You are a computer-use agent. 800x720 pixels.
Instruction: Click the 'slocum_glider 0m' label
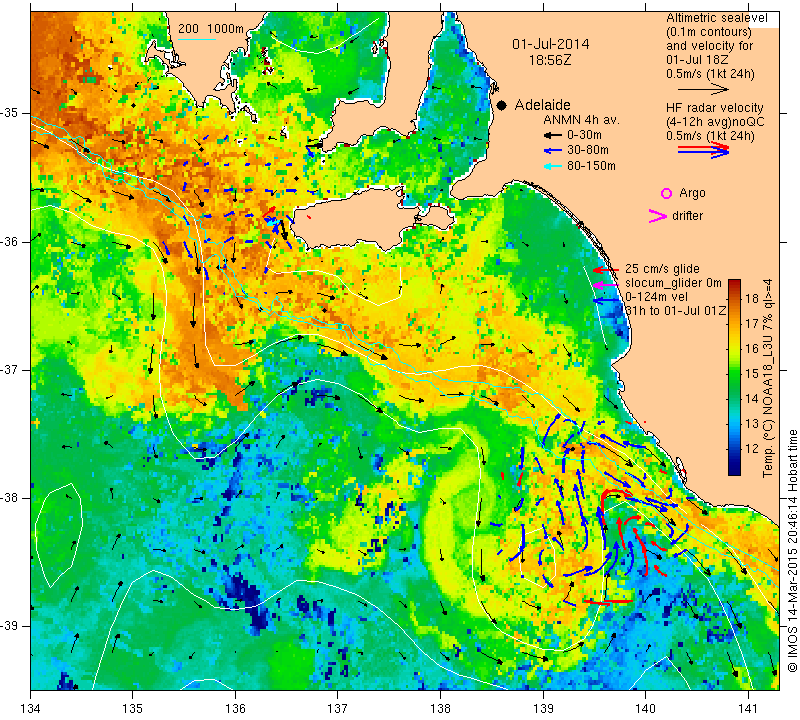(673, 283)
